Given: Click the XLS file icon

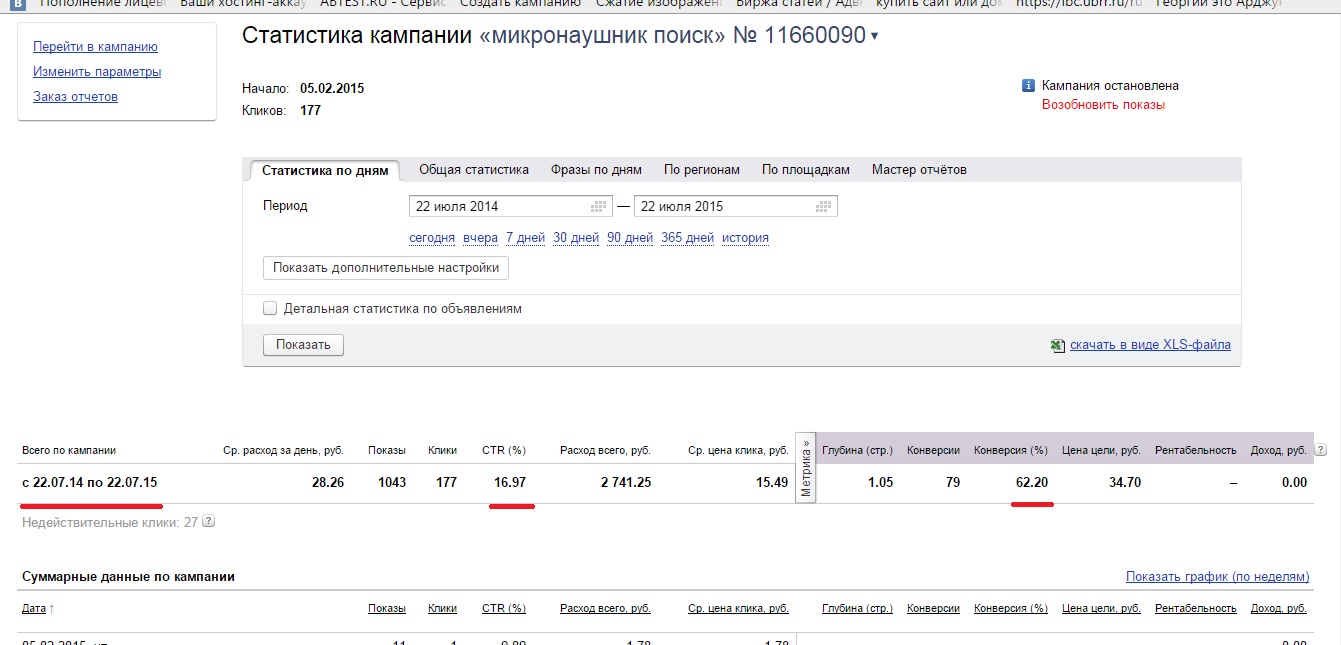Looking at the screenshot, I should coord(1057,345).
